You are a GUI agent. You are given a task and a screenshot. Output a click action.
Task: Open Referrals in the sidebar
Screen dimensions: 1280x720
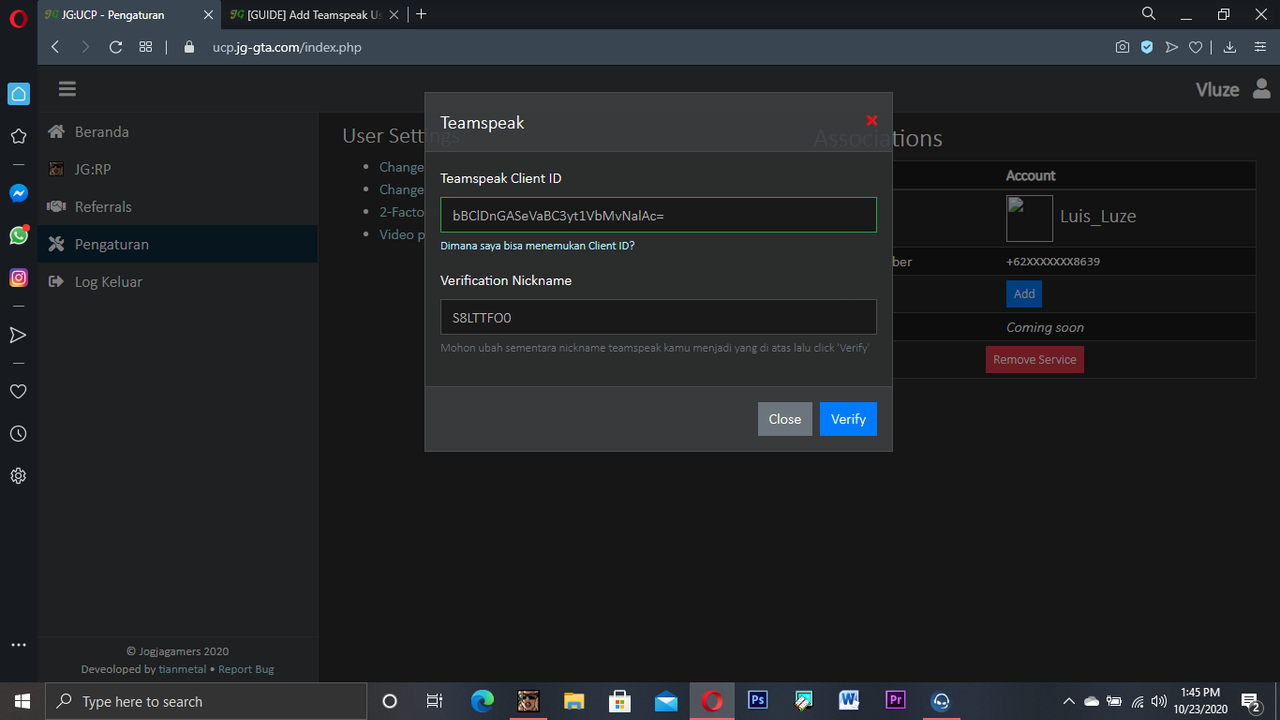point(178,207)
